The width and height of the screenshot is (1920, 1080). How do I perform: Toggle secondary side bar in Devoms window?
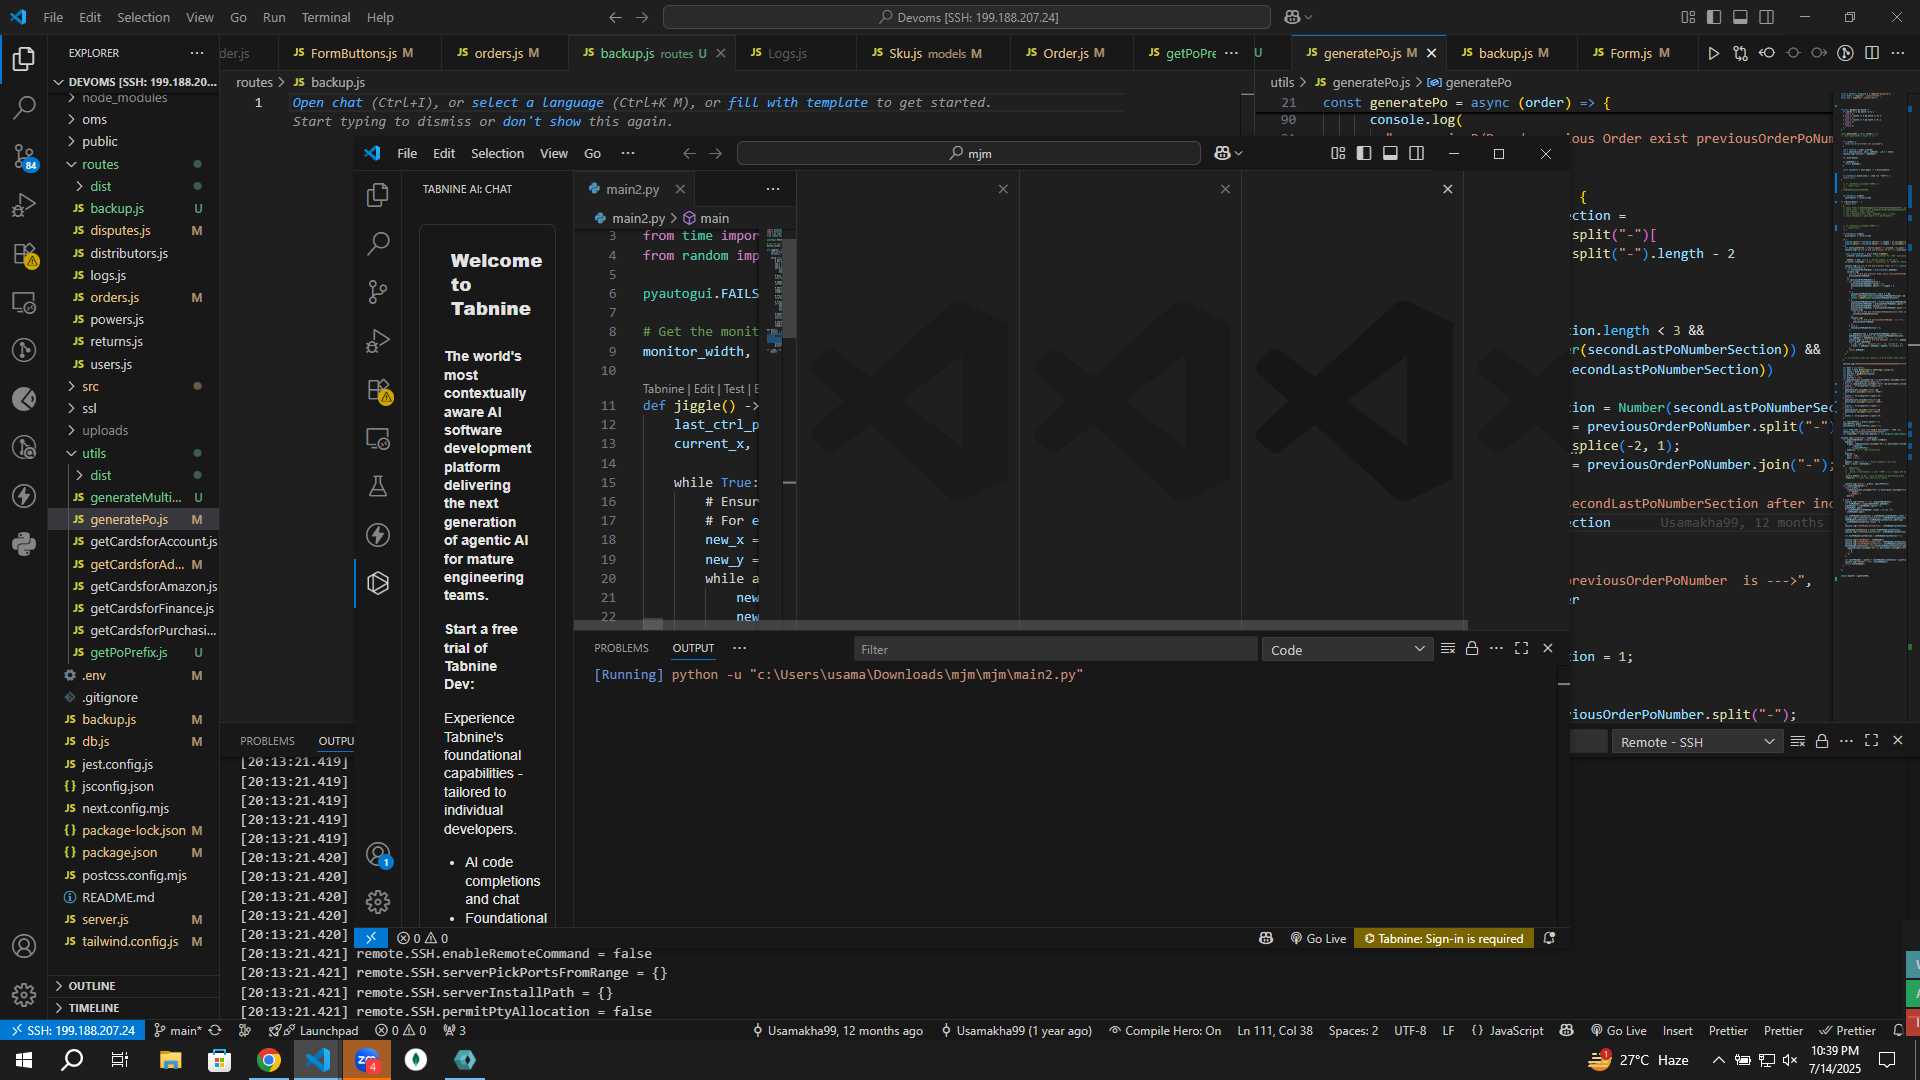pyautogui.click(x=1767, y=17)
